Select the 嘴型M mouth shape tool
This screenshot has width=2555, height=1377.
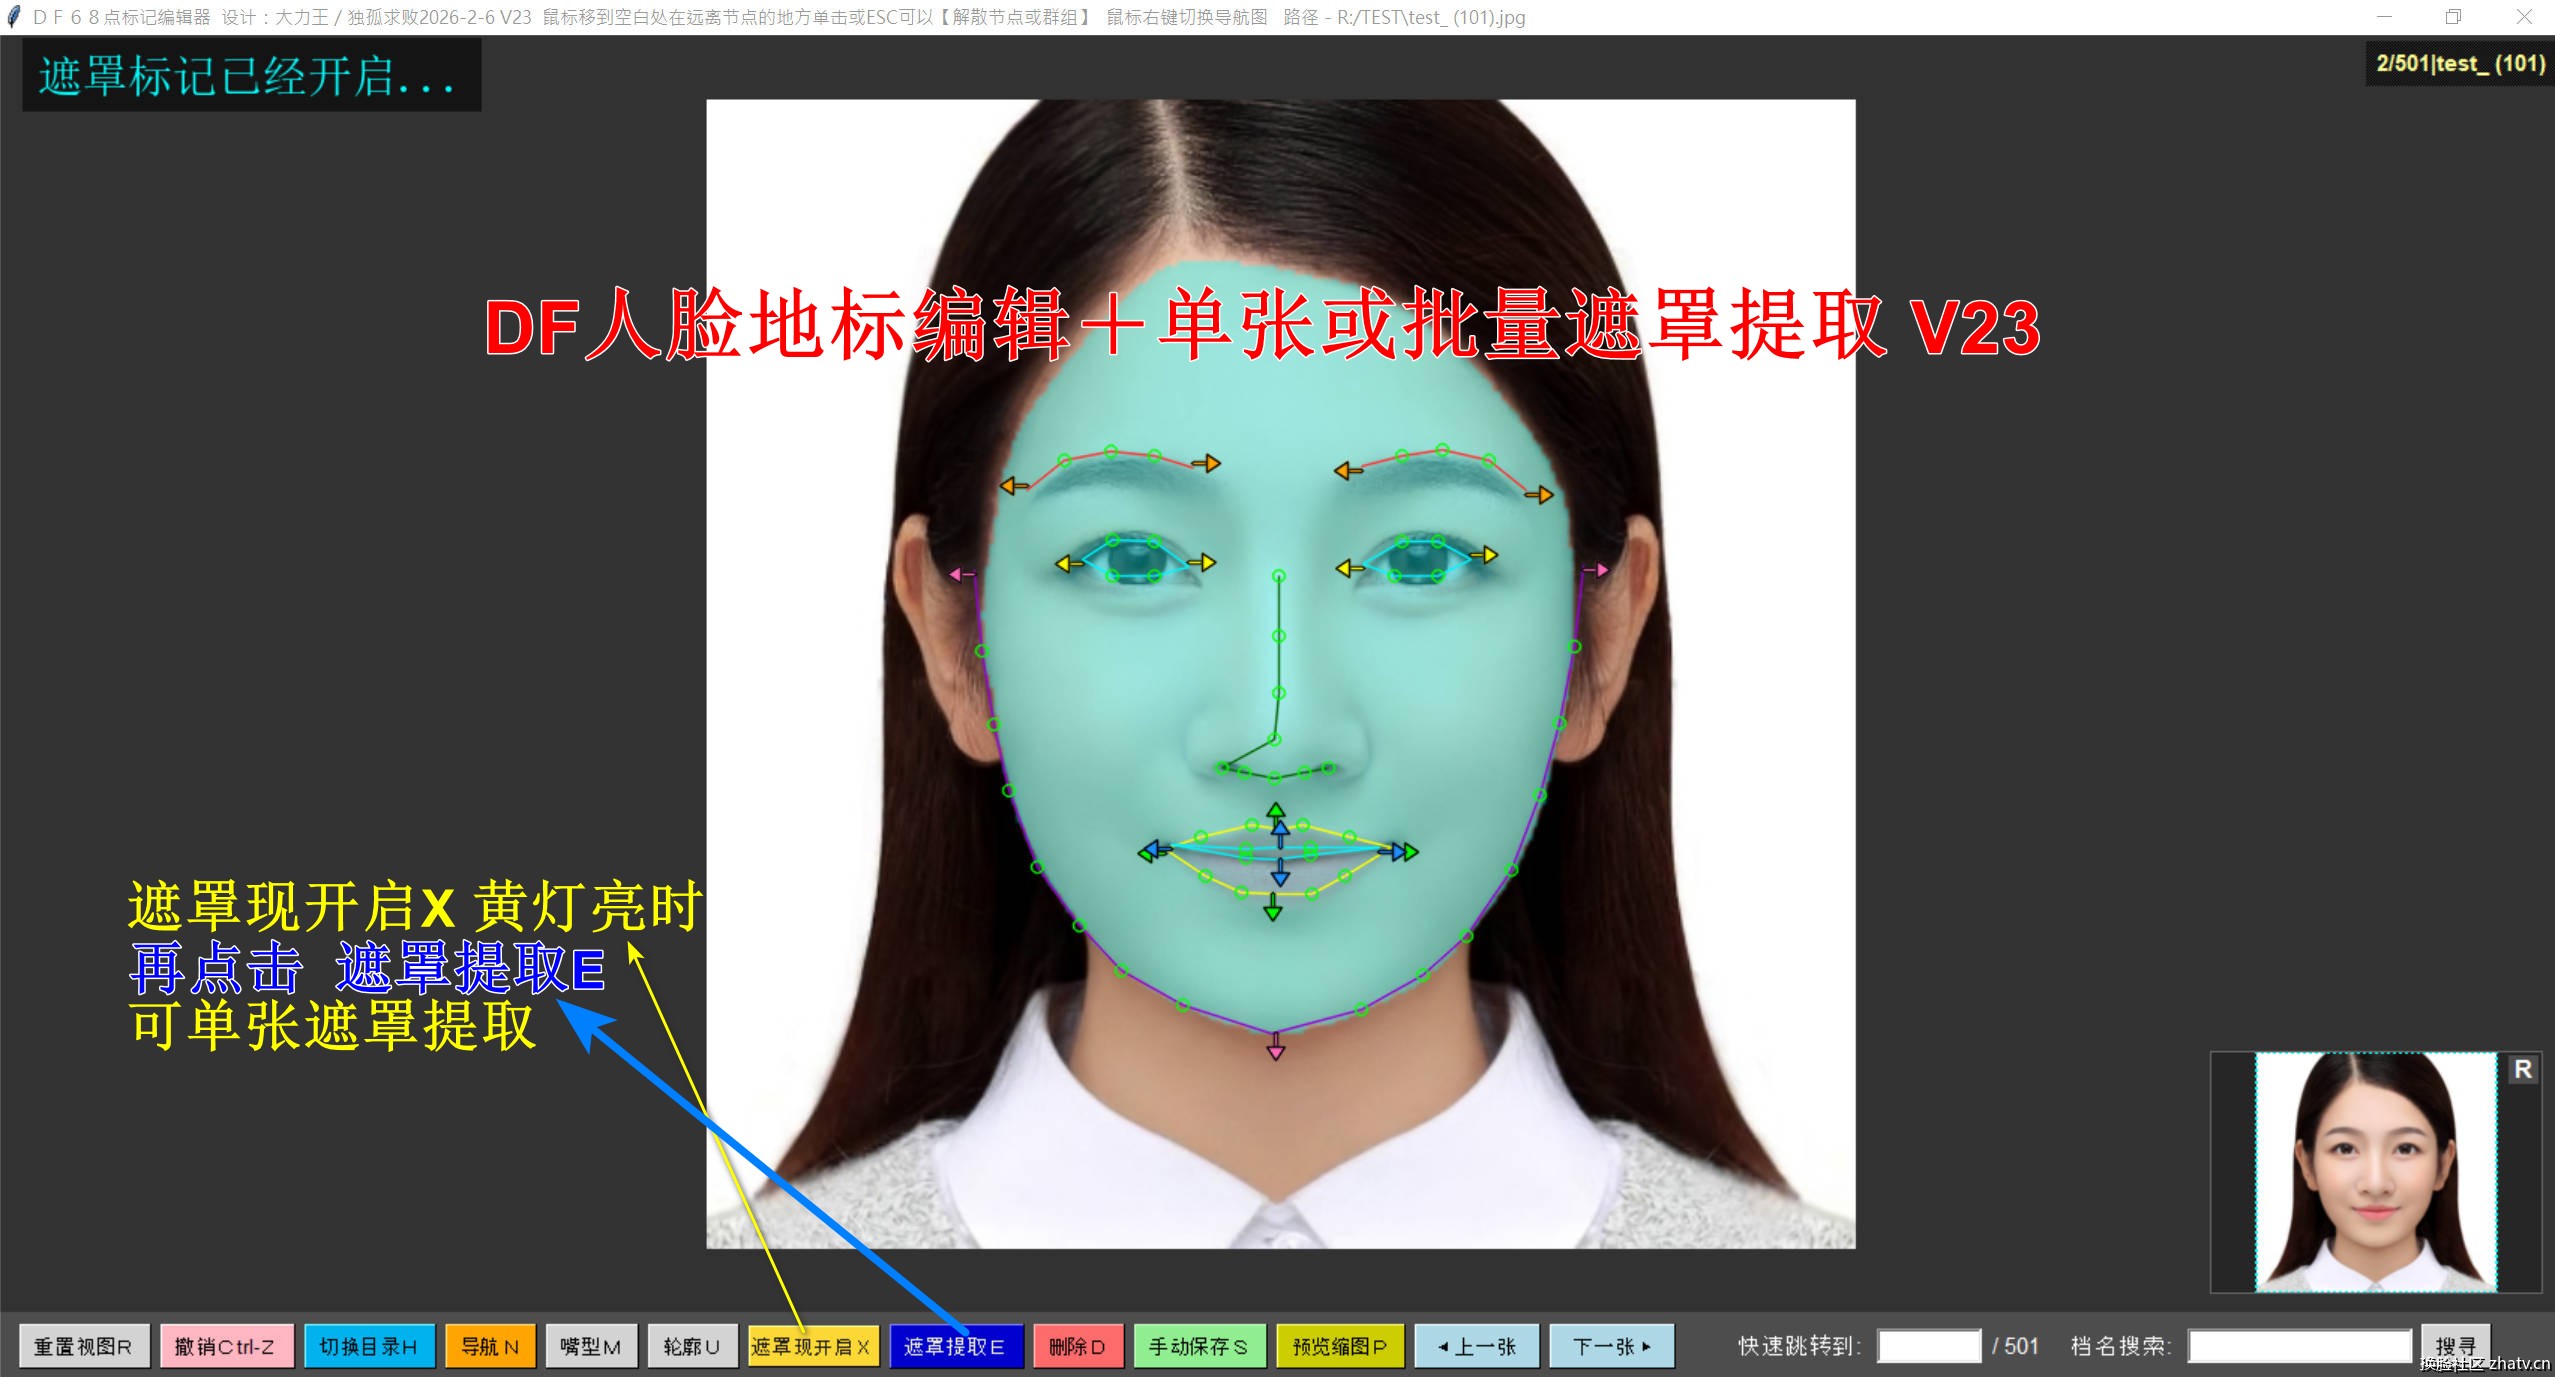pyautogui.click(x=591, y=1346)
